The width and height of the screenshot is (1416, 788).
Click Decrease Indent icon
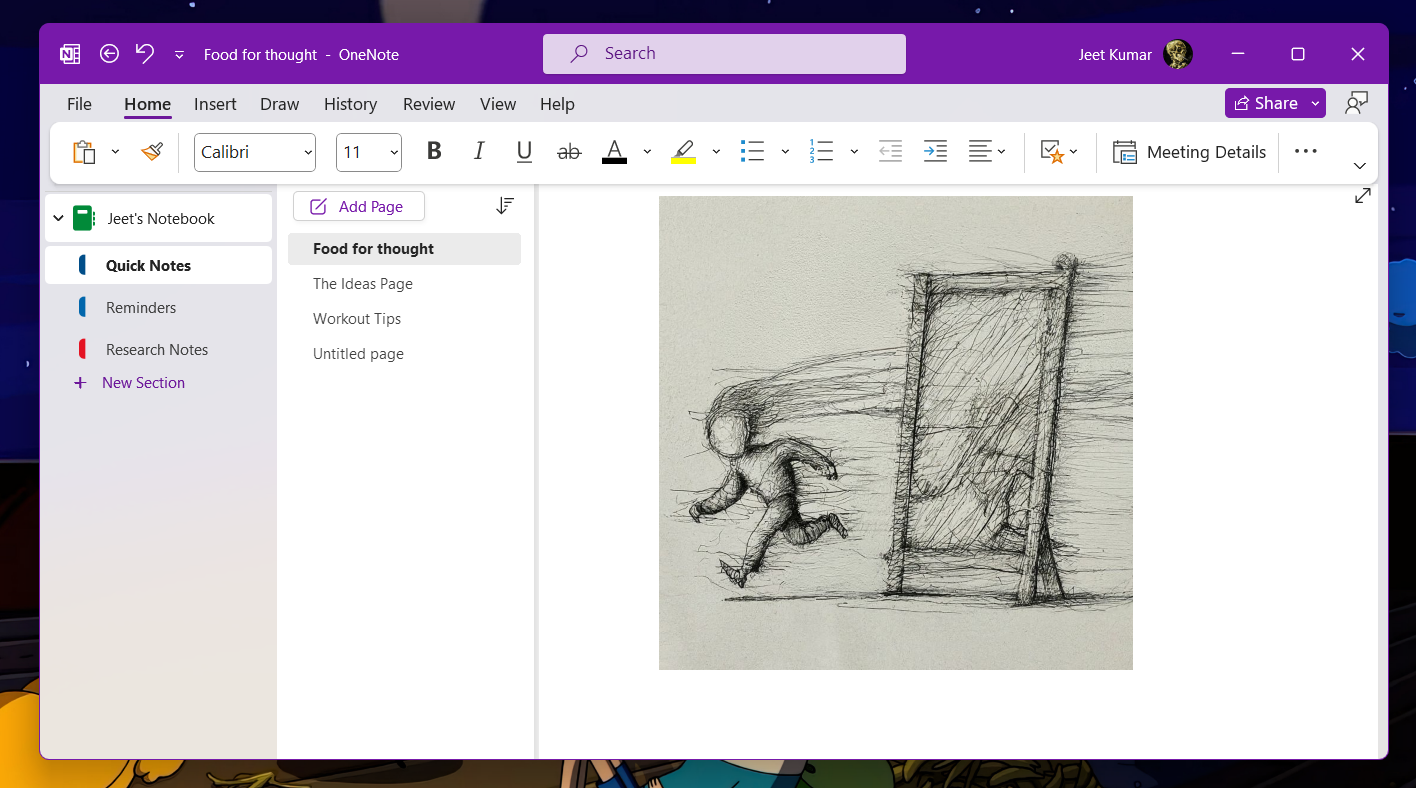coord(890,152)
